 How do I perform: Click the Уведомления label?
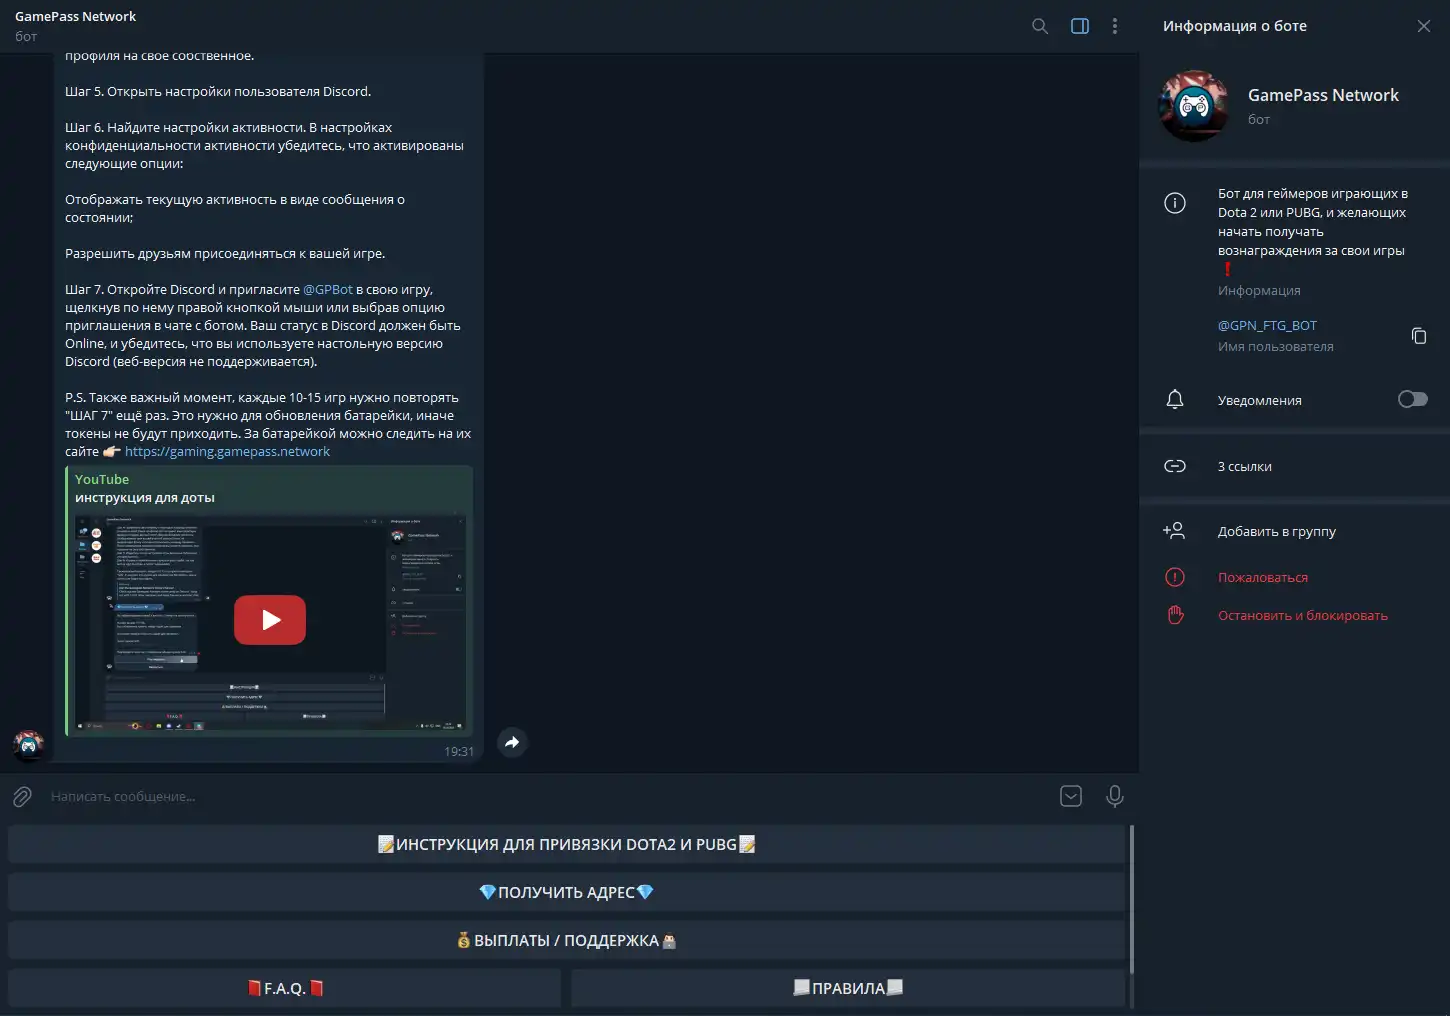pyautogui.click(x=1260, y=400)
